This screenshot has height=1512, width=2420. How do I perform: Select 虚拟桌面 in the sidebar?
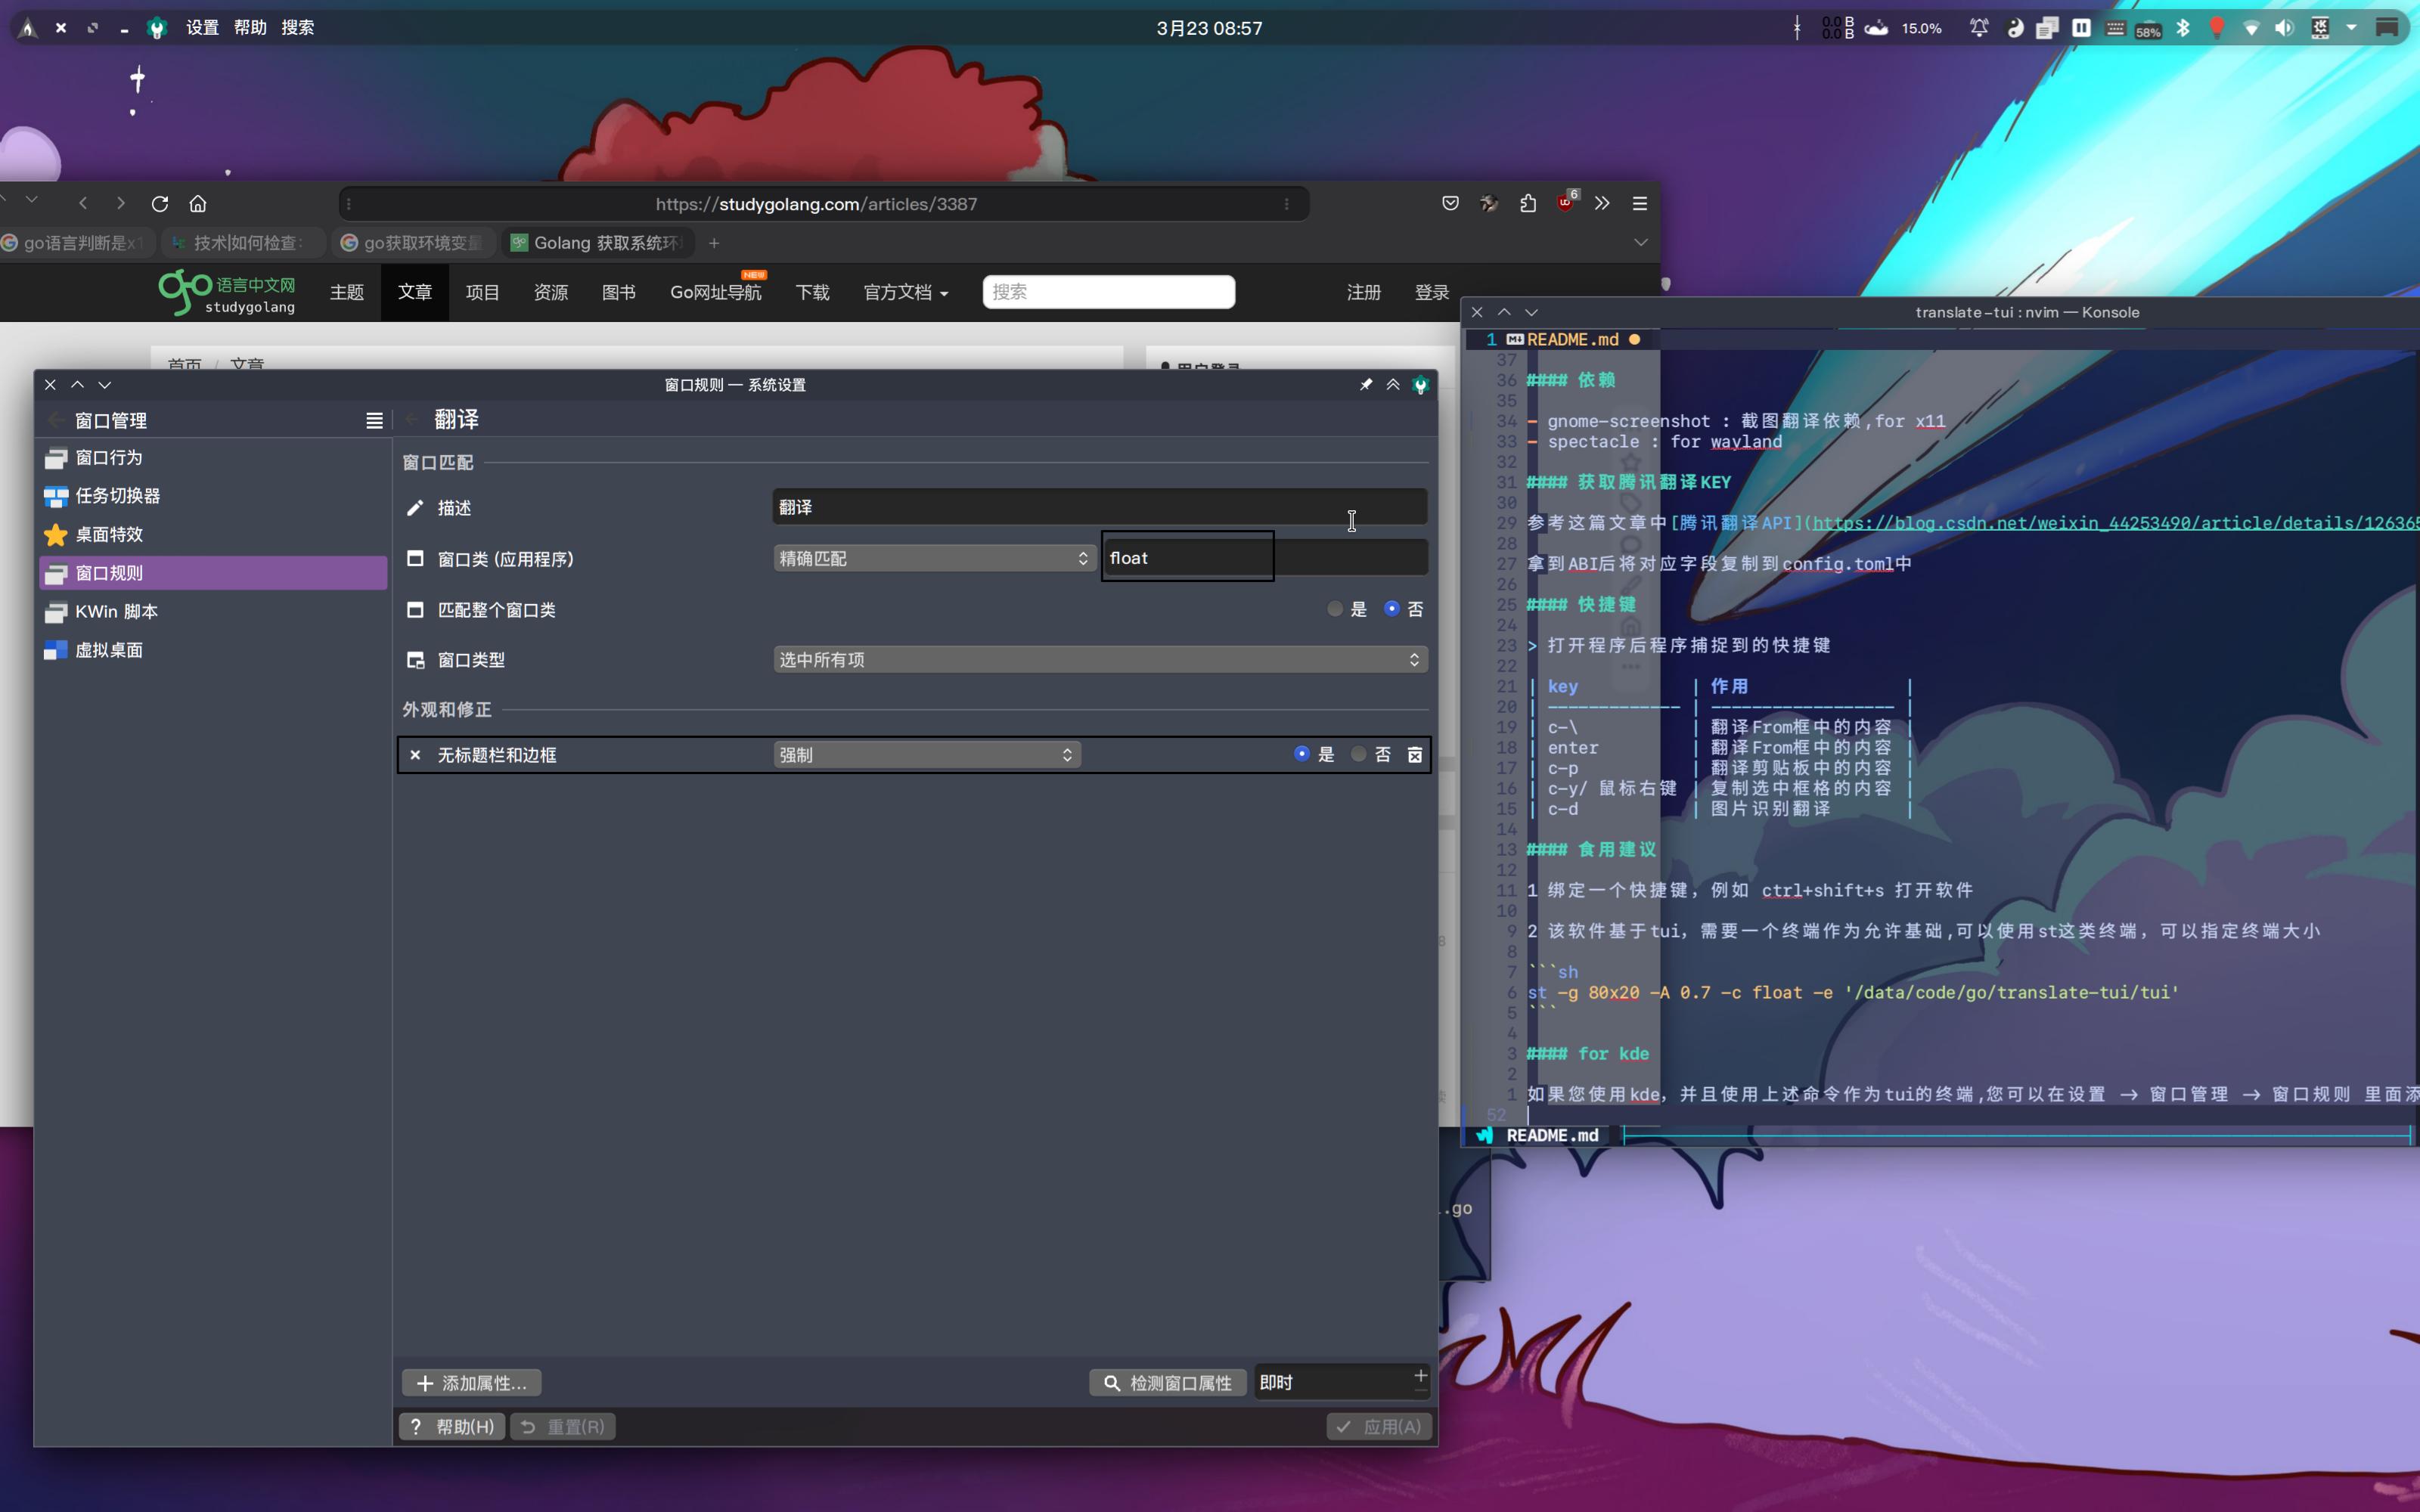pos(213,650)
